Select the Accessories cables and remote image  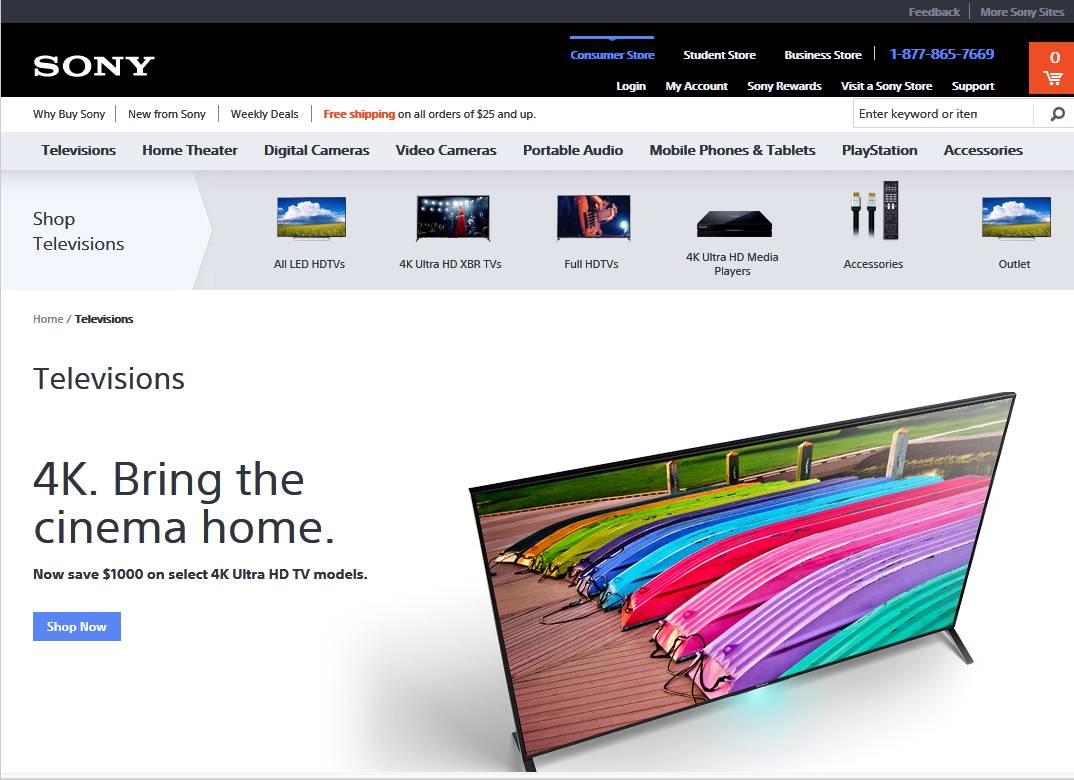(874, 210)
